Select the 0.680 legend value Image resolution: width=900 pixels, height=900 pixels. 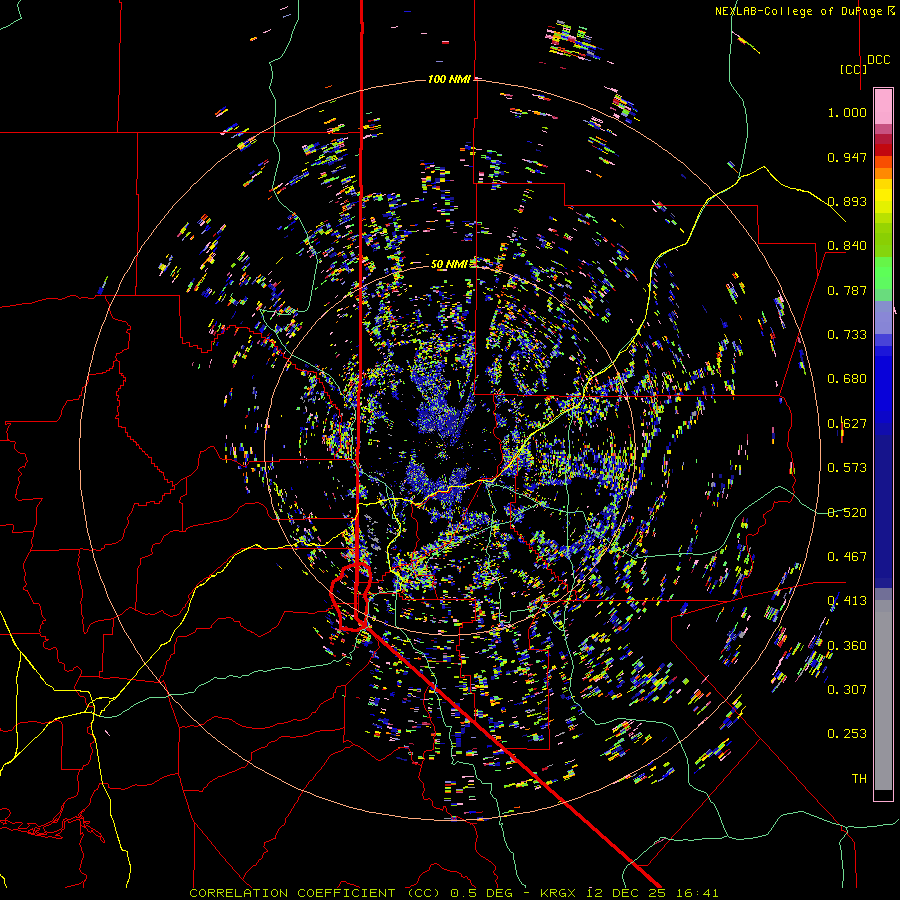[847, 379]
